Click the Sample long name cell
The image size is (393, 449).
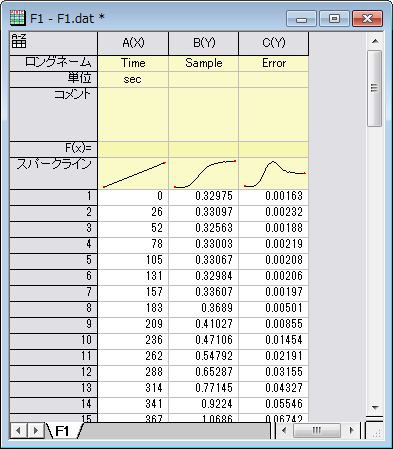pos(204,63)
